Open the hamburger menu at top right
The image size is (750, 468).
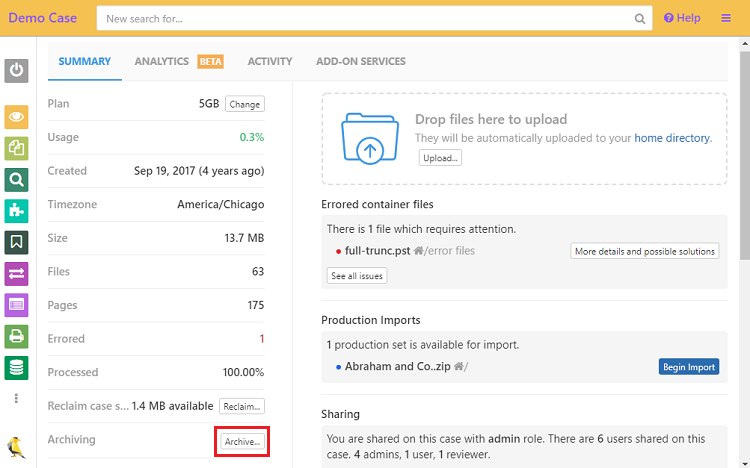726,18
